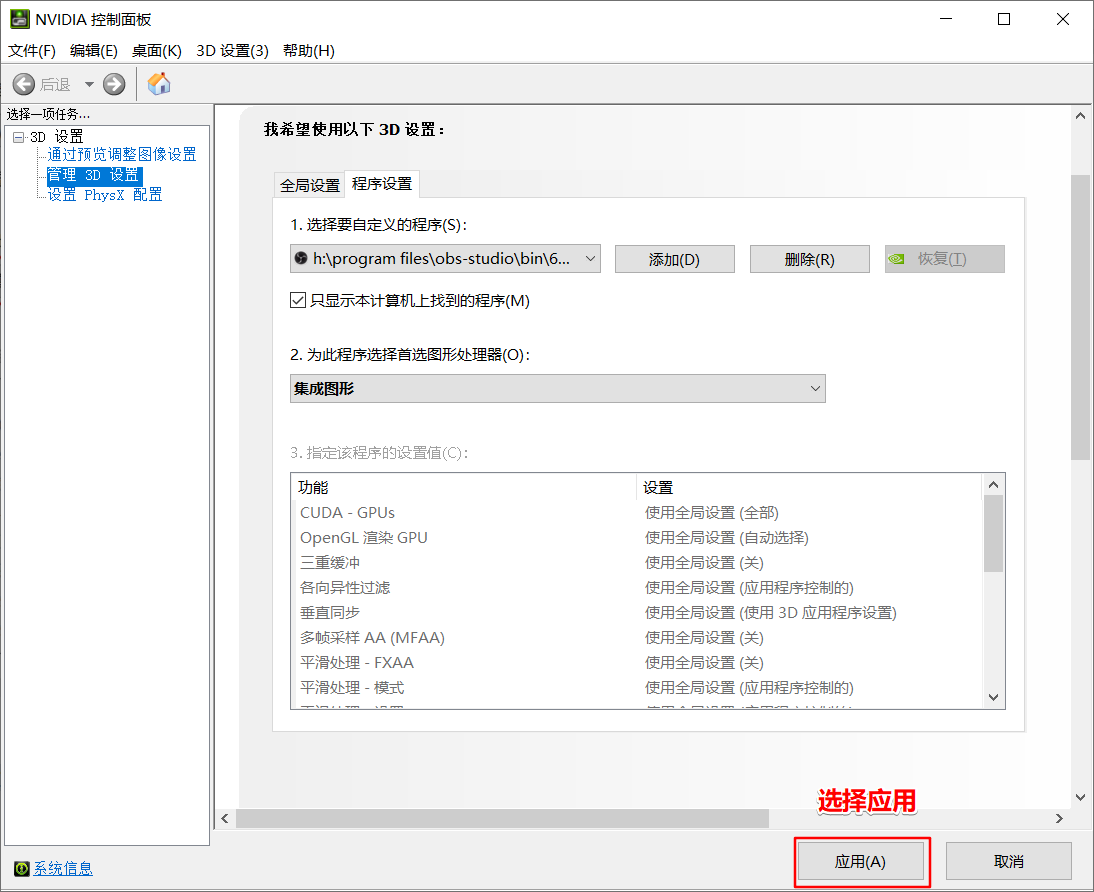Image resolution: width=1094 pixels, height=892 pixels.
Task: Click settings list scroll down arrow
Action: coord(994,697)
